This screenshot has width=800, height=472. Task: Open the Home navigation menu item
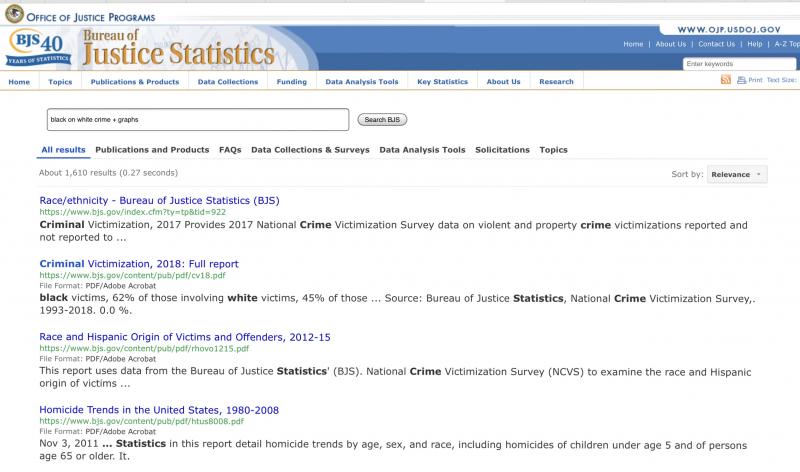(19, 82)
